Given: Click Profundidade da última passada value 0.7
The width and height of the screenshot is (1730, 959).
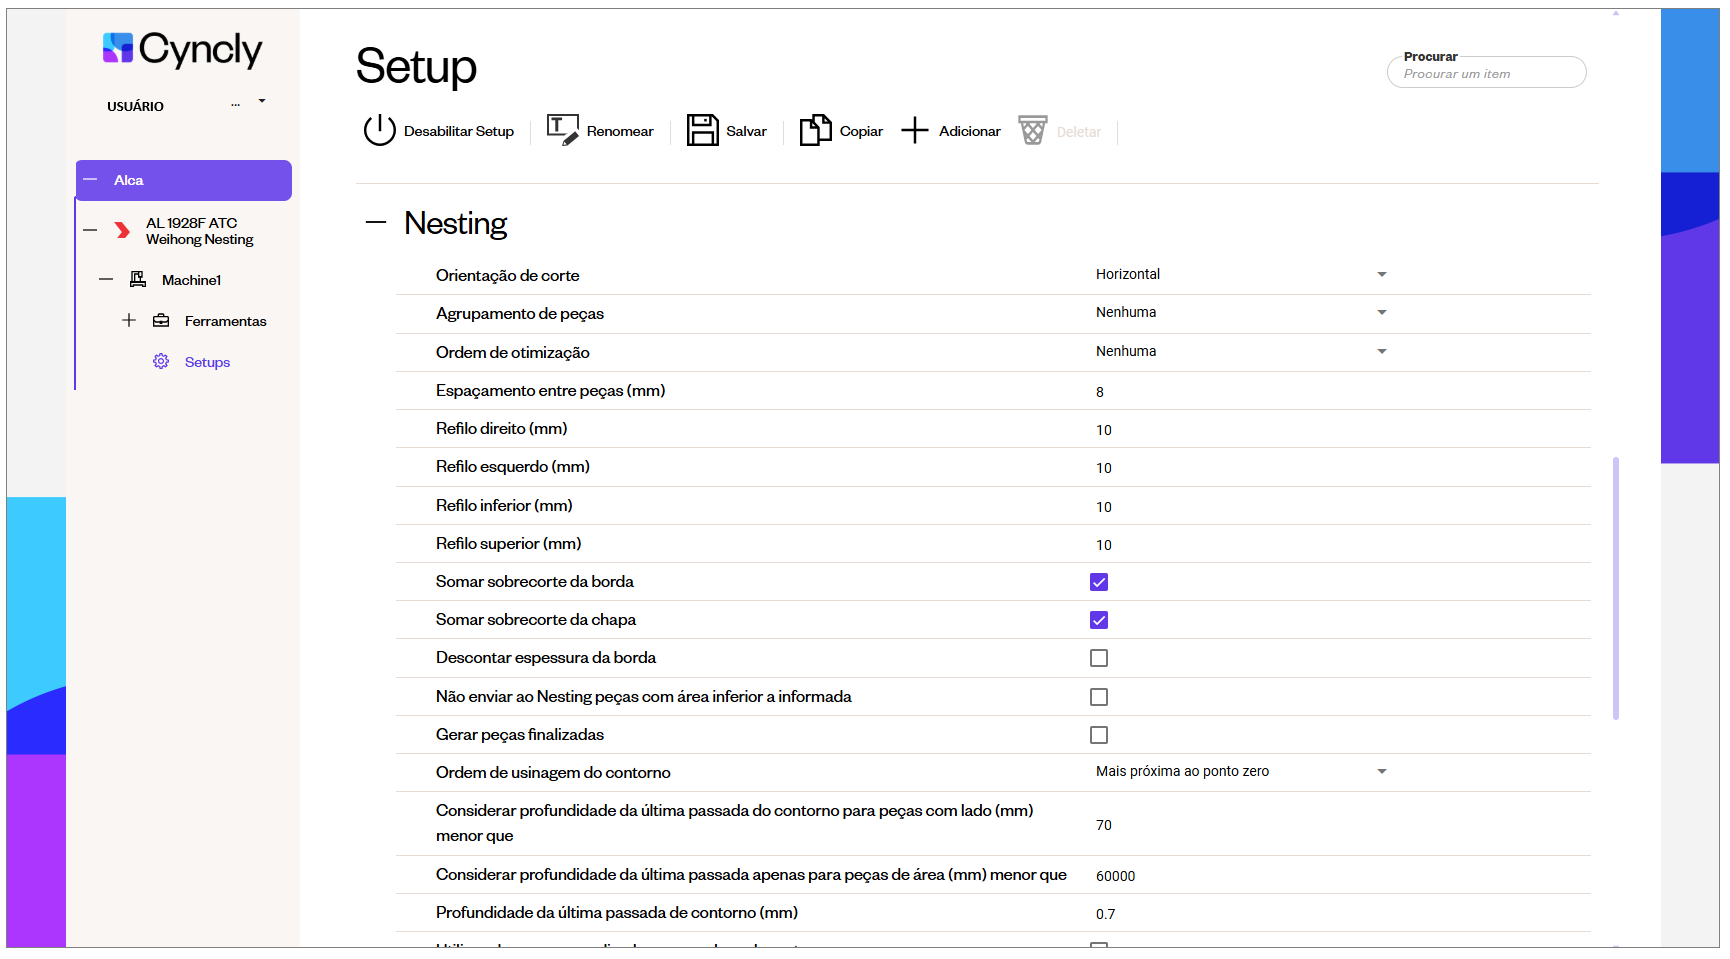Looking at the screenshot, I should coord(1106,914).
